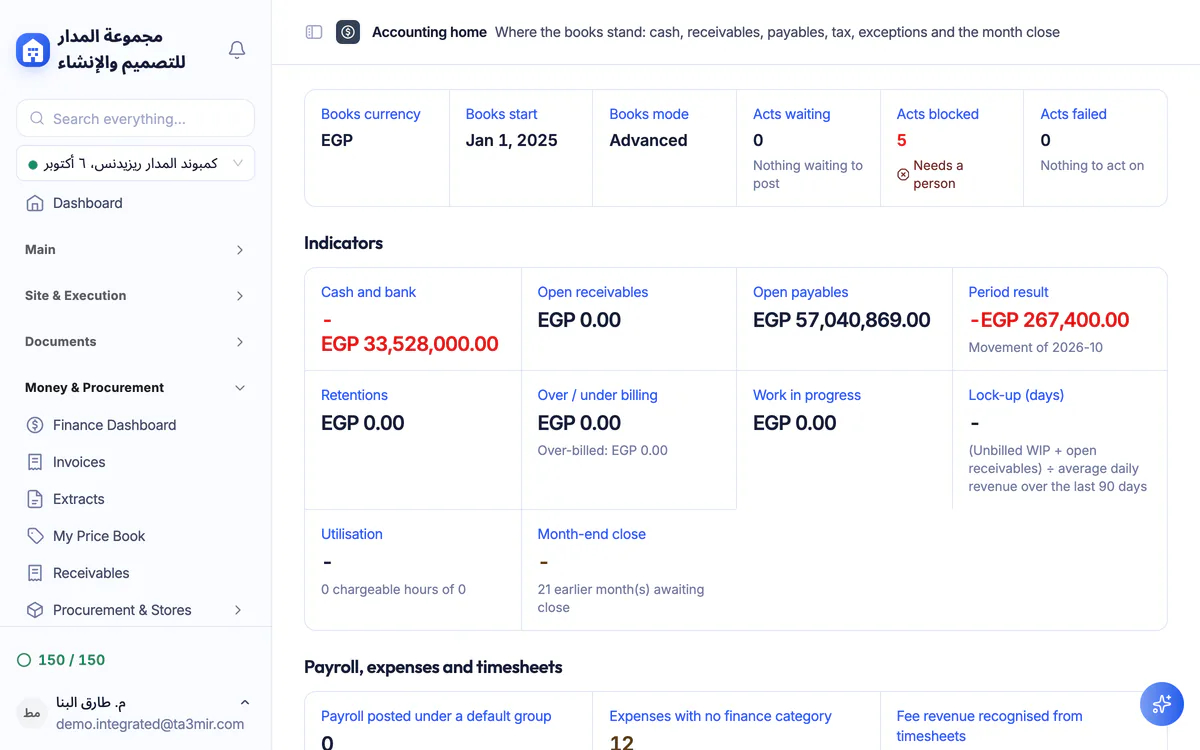The image size is (1200, 750).
Task: Click the 150 / 150 circle icon
Action: [x=24, y=660]
